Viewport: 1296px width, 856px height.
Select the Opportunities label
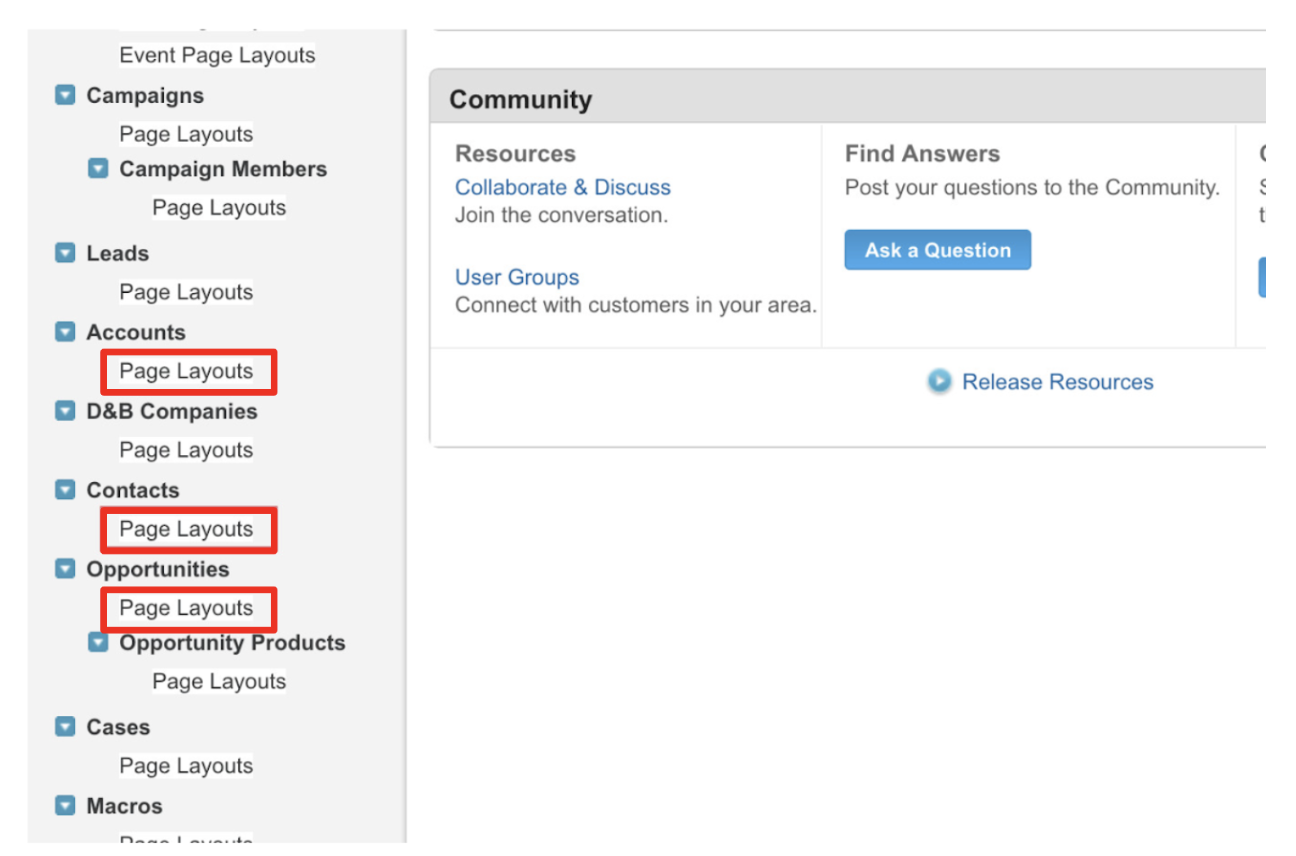pos(157,569)
